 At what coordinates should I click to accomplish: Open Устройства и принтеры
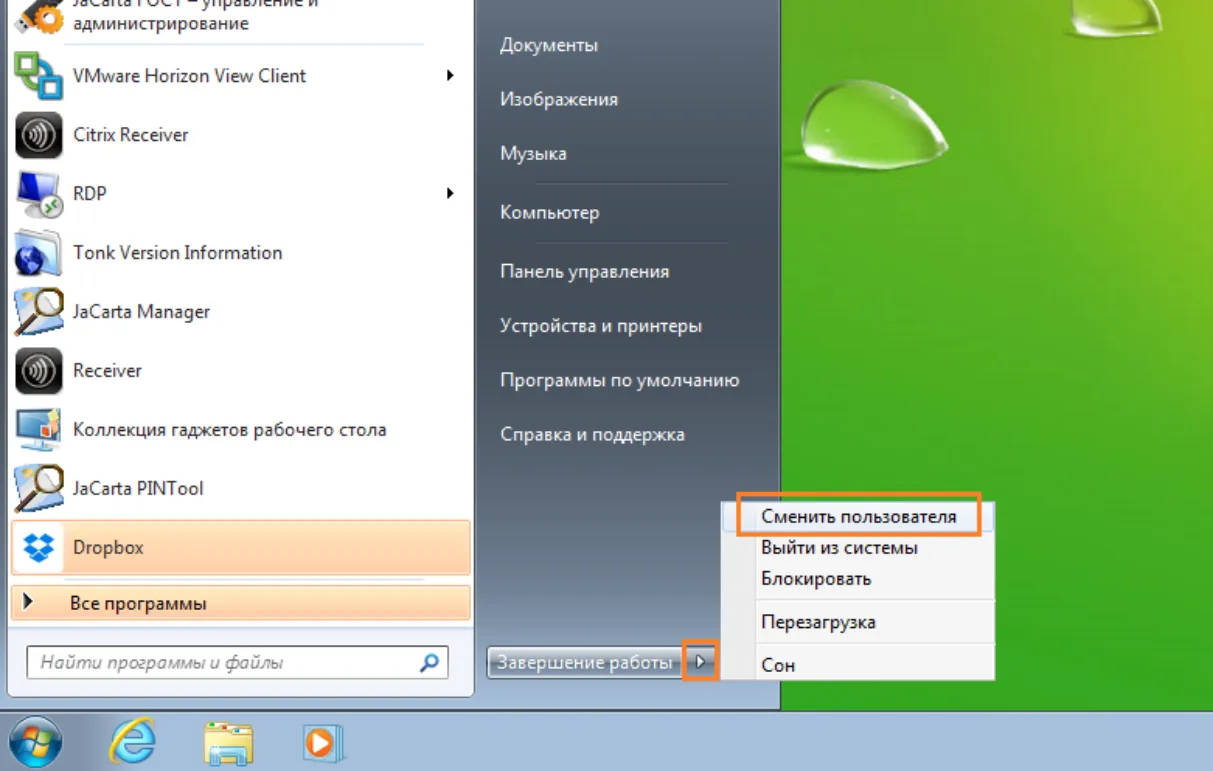[x=601, y=326]
